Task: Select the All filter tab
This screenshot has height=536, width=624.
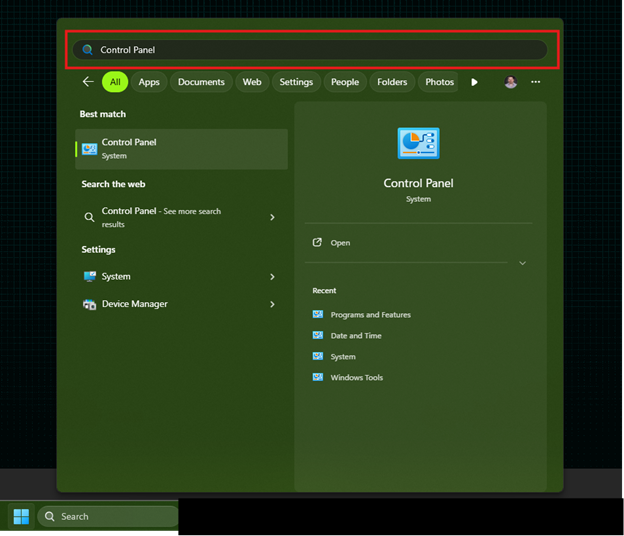Action: [115, 82]
